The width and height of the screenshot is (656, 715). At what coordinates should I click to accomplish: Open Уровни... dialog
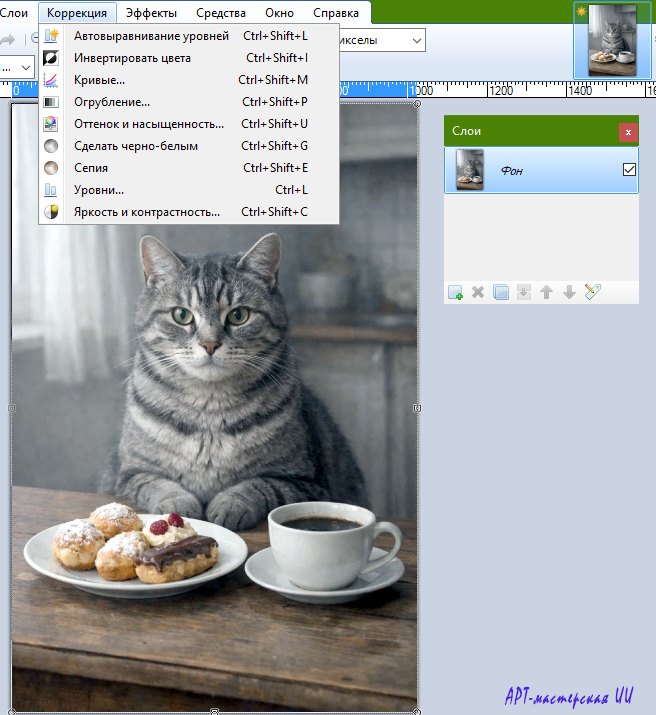189,190
